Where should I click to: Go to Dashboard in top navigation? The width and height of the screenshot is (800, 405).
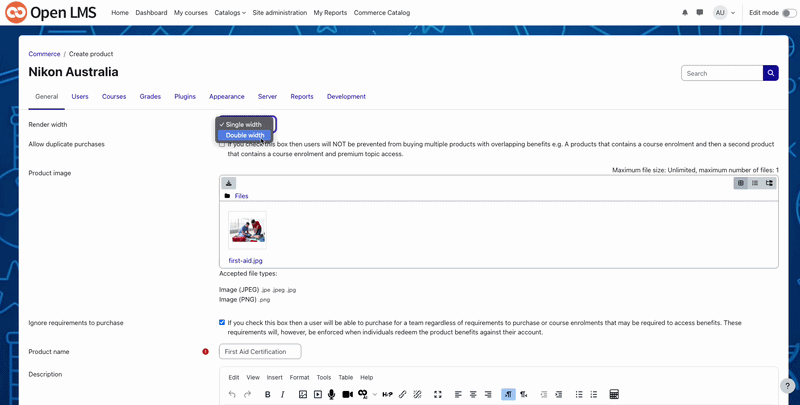(x=151, y=13)
